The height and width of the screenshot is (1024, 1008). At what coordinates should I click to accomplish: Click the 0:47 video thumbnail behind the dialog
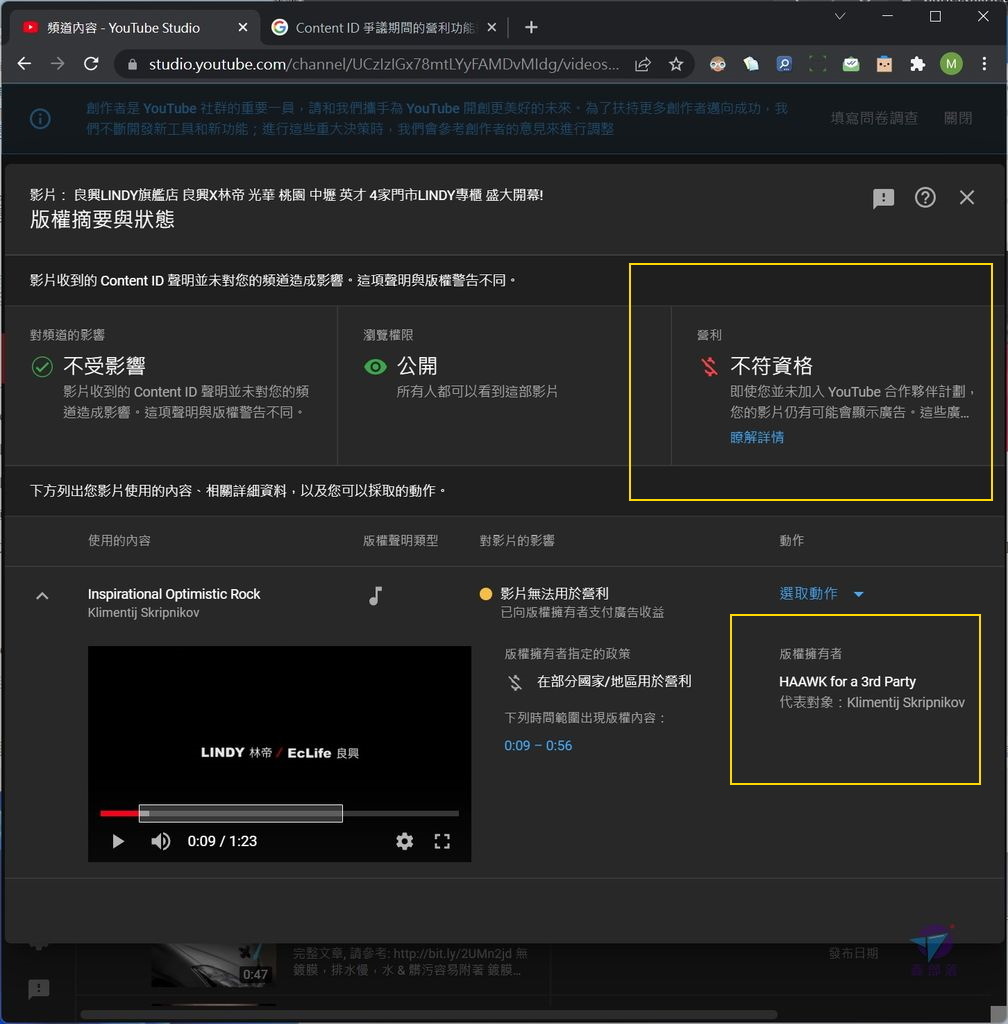pyautogui.click(x=214, y=965)
